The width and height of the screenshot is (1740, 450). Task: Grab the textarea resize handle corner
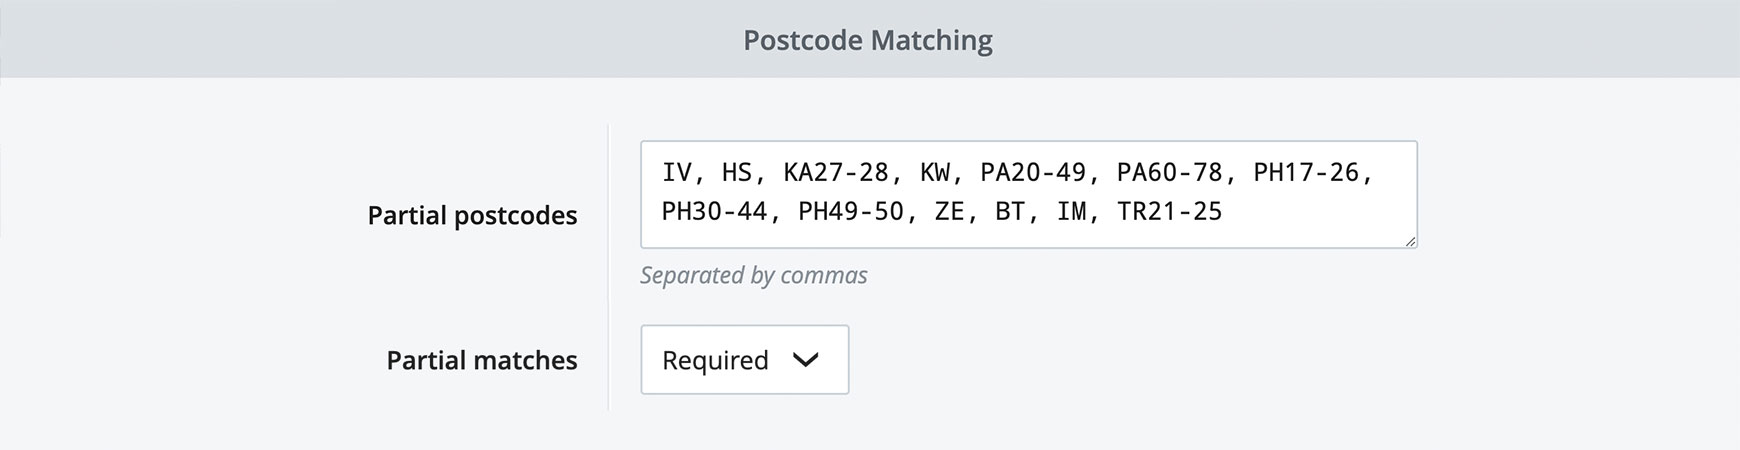[x=1410, y=241]
